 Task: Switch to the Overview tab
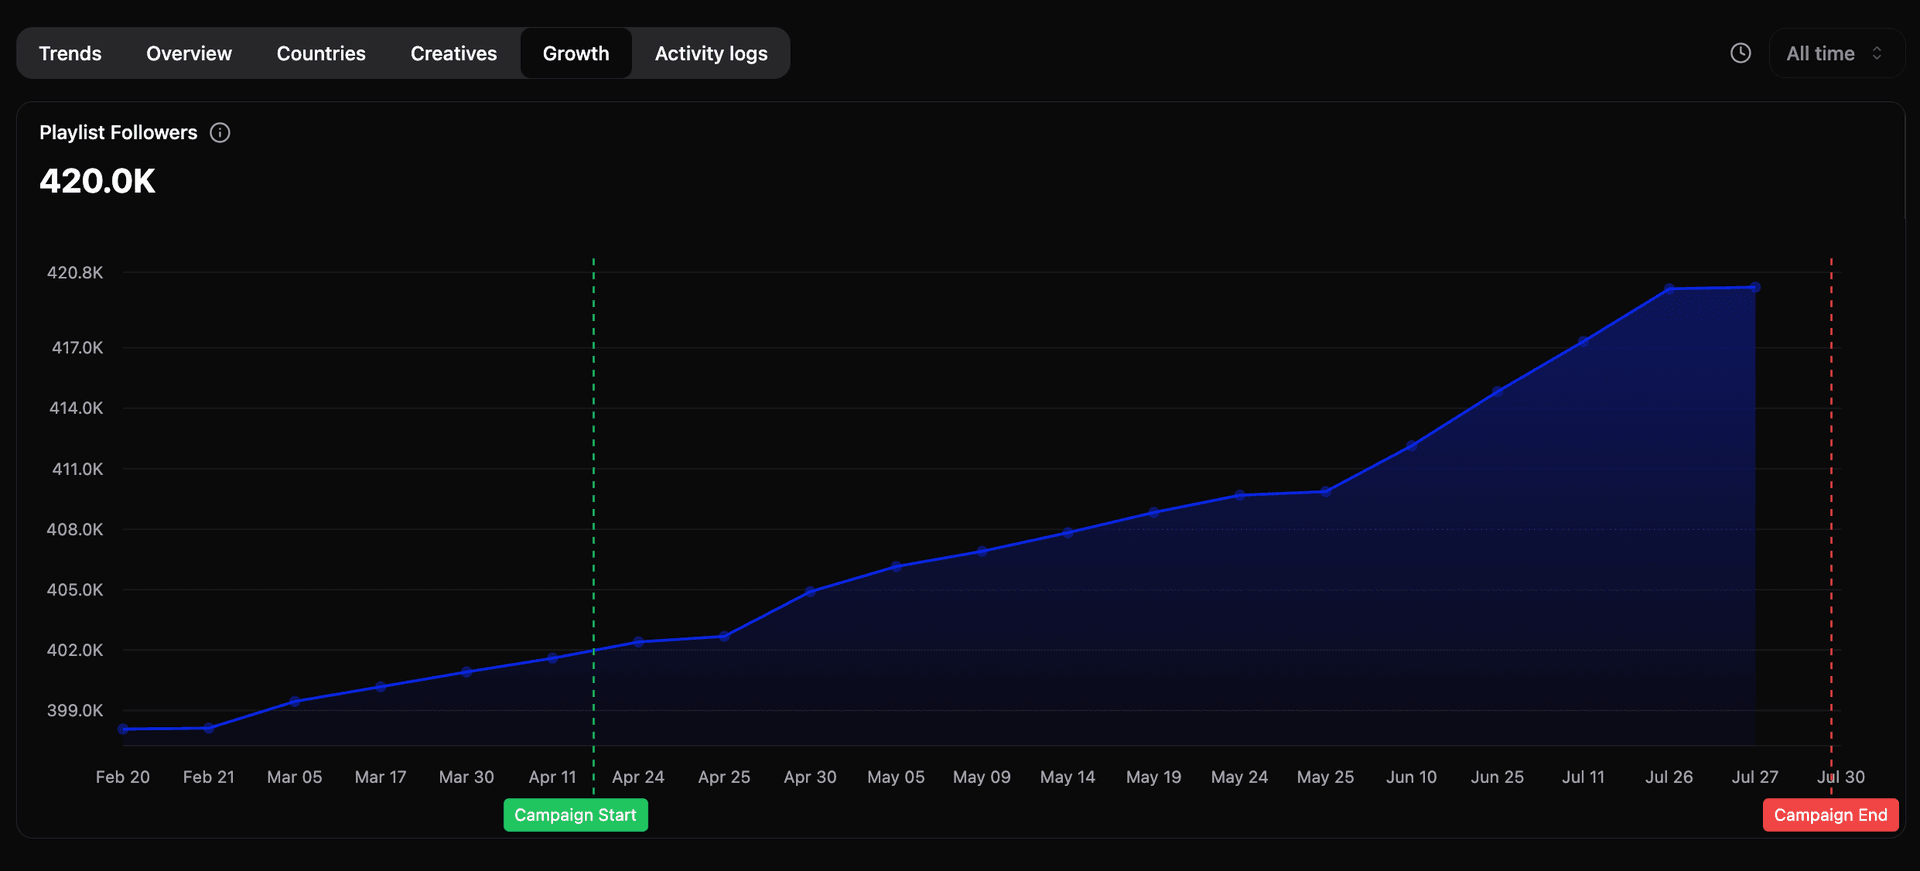(x=189, y=53)
